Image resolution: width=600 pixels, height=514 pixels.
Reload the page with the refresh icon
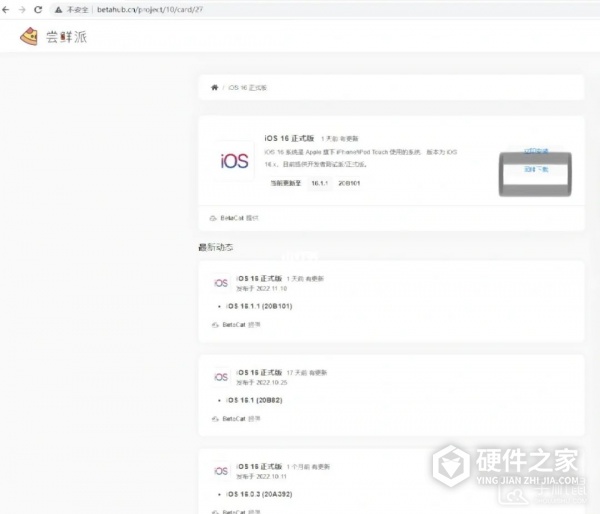point(38,10)
